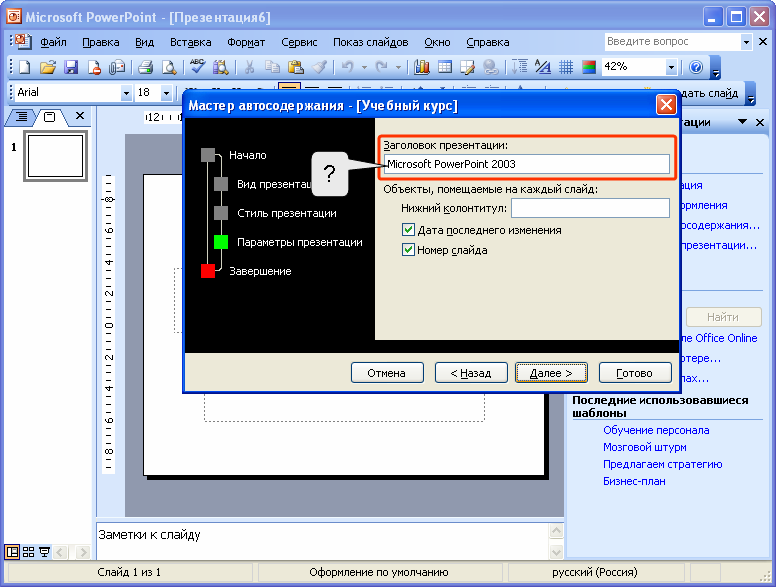Open the 'Обучение персонала' template link
The height and width of the screenshot is (587, 776).
656,430
